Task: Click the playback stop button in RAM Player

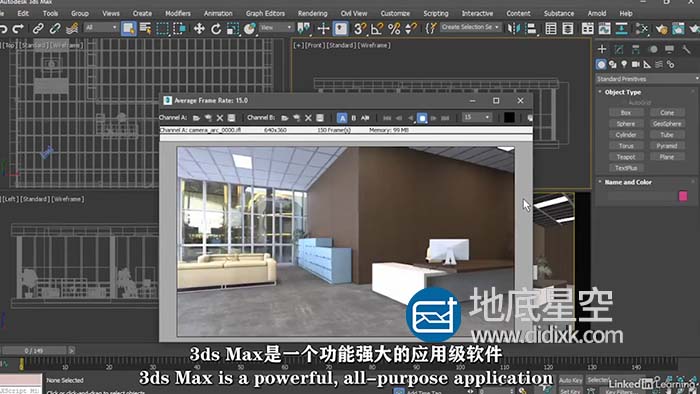Action: pos(422,118)
